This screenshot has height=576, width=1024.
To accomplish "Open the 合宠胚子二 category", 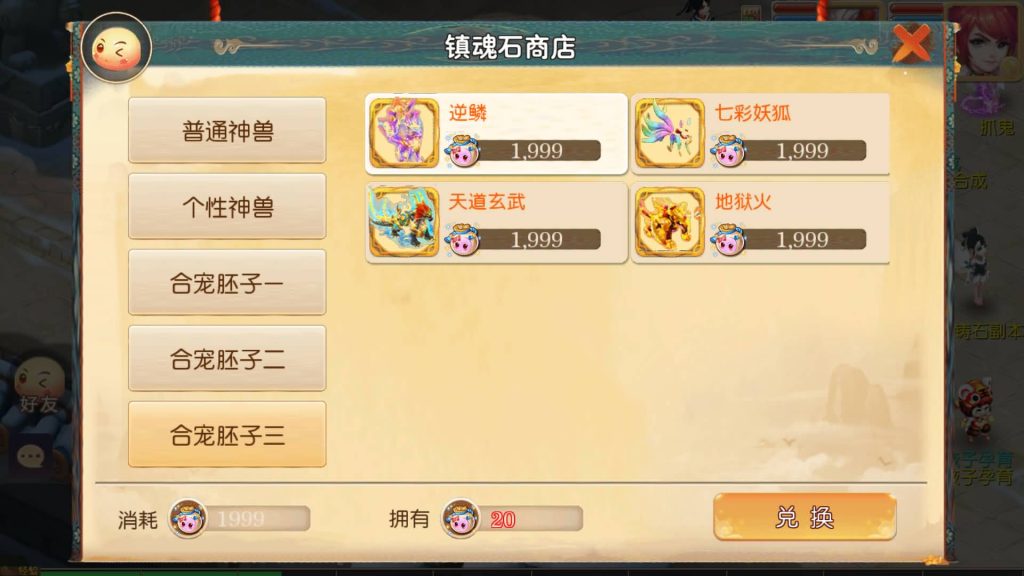I will 227,358.
